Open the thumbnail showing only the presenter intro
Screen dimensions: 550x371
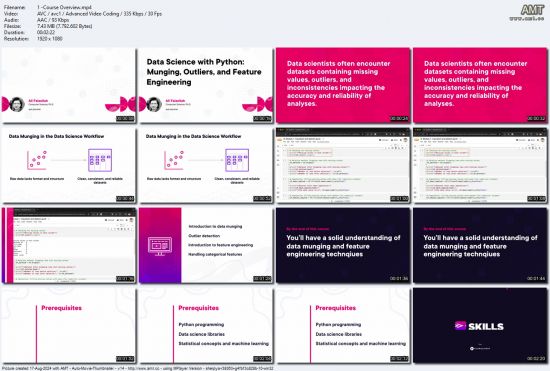pos(69,85)
